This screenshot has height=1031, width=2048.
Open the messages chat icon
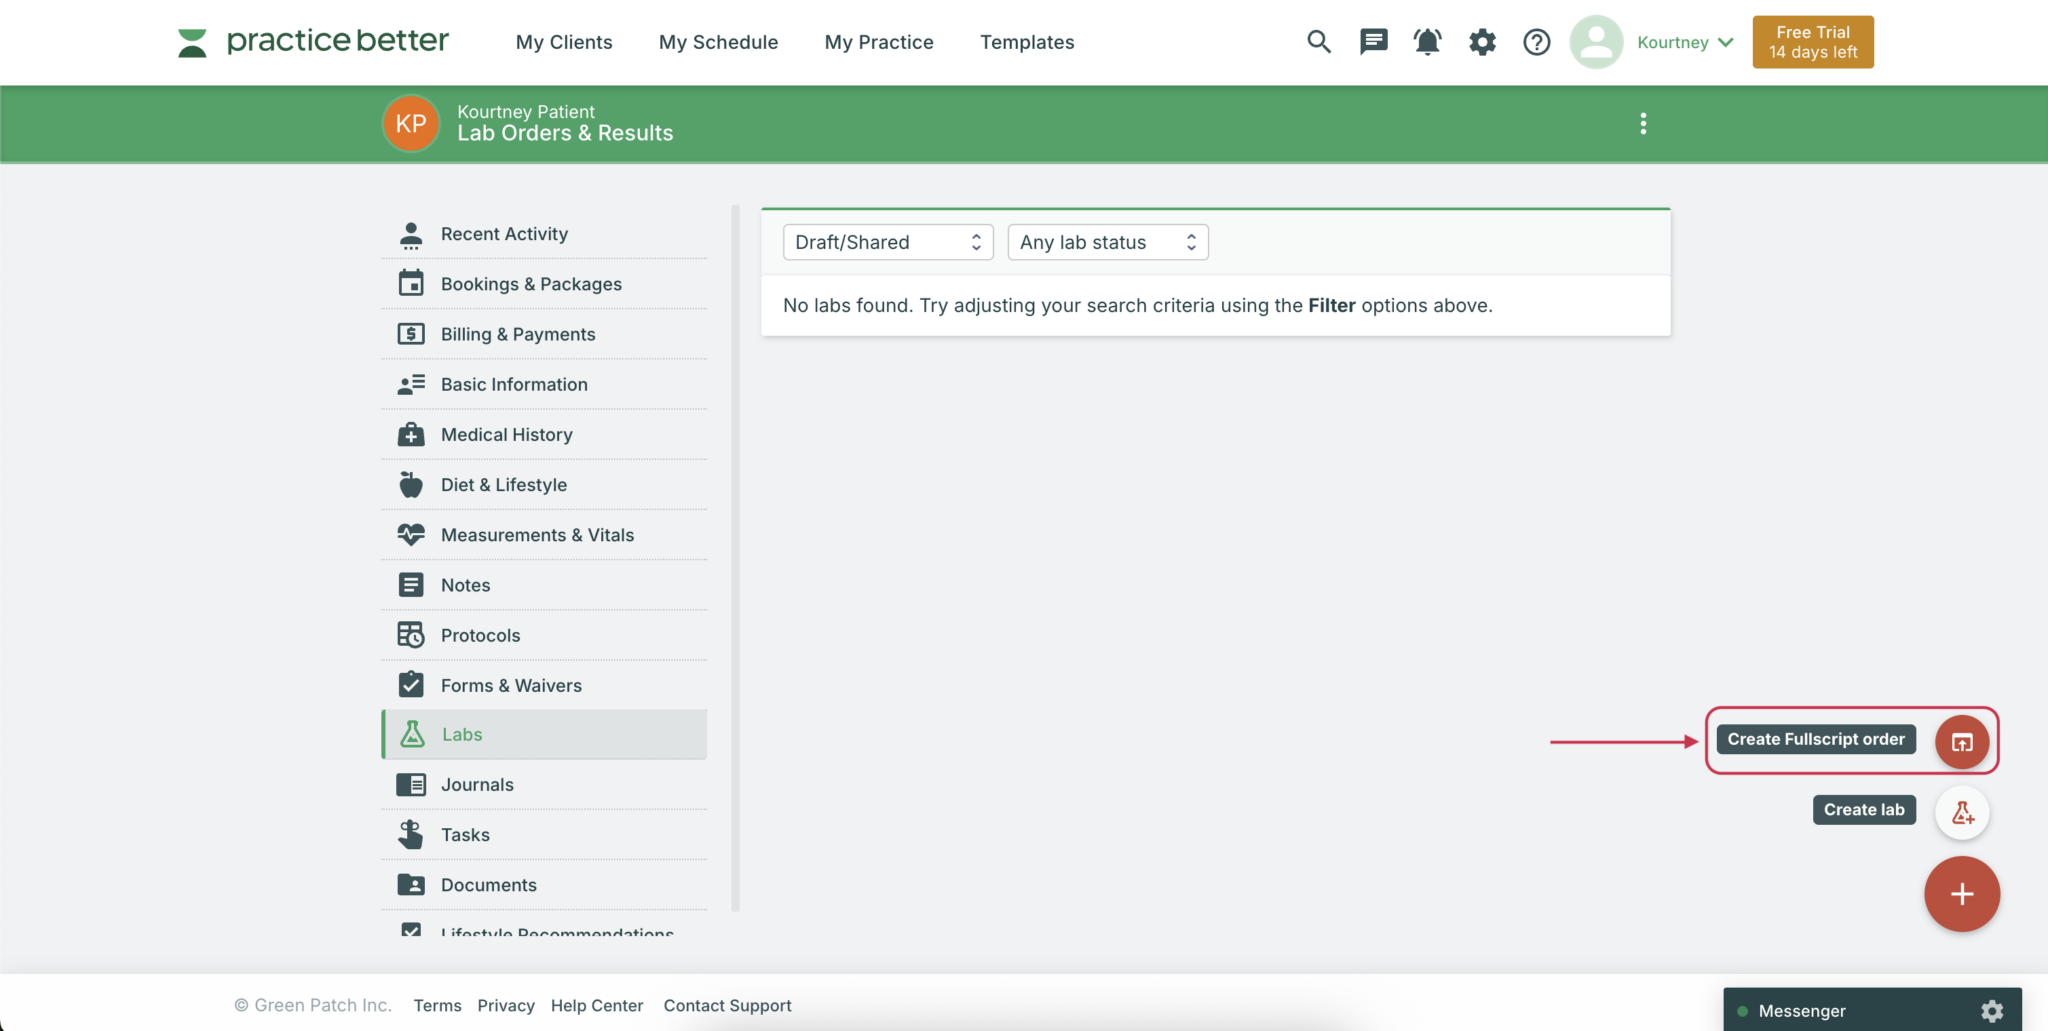pos(1373,41)
